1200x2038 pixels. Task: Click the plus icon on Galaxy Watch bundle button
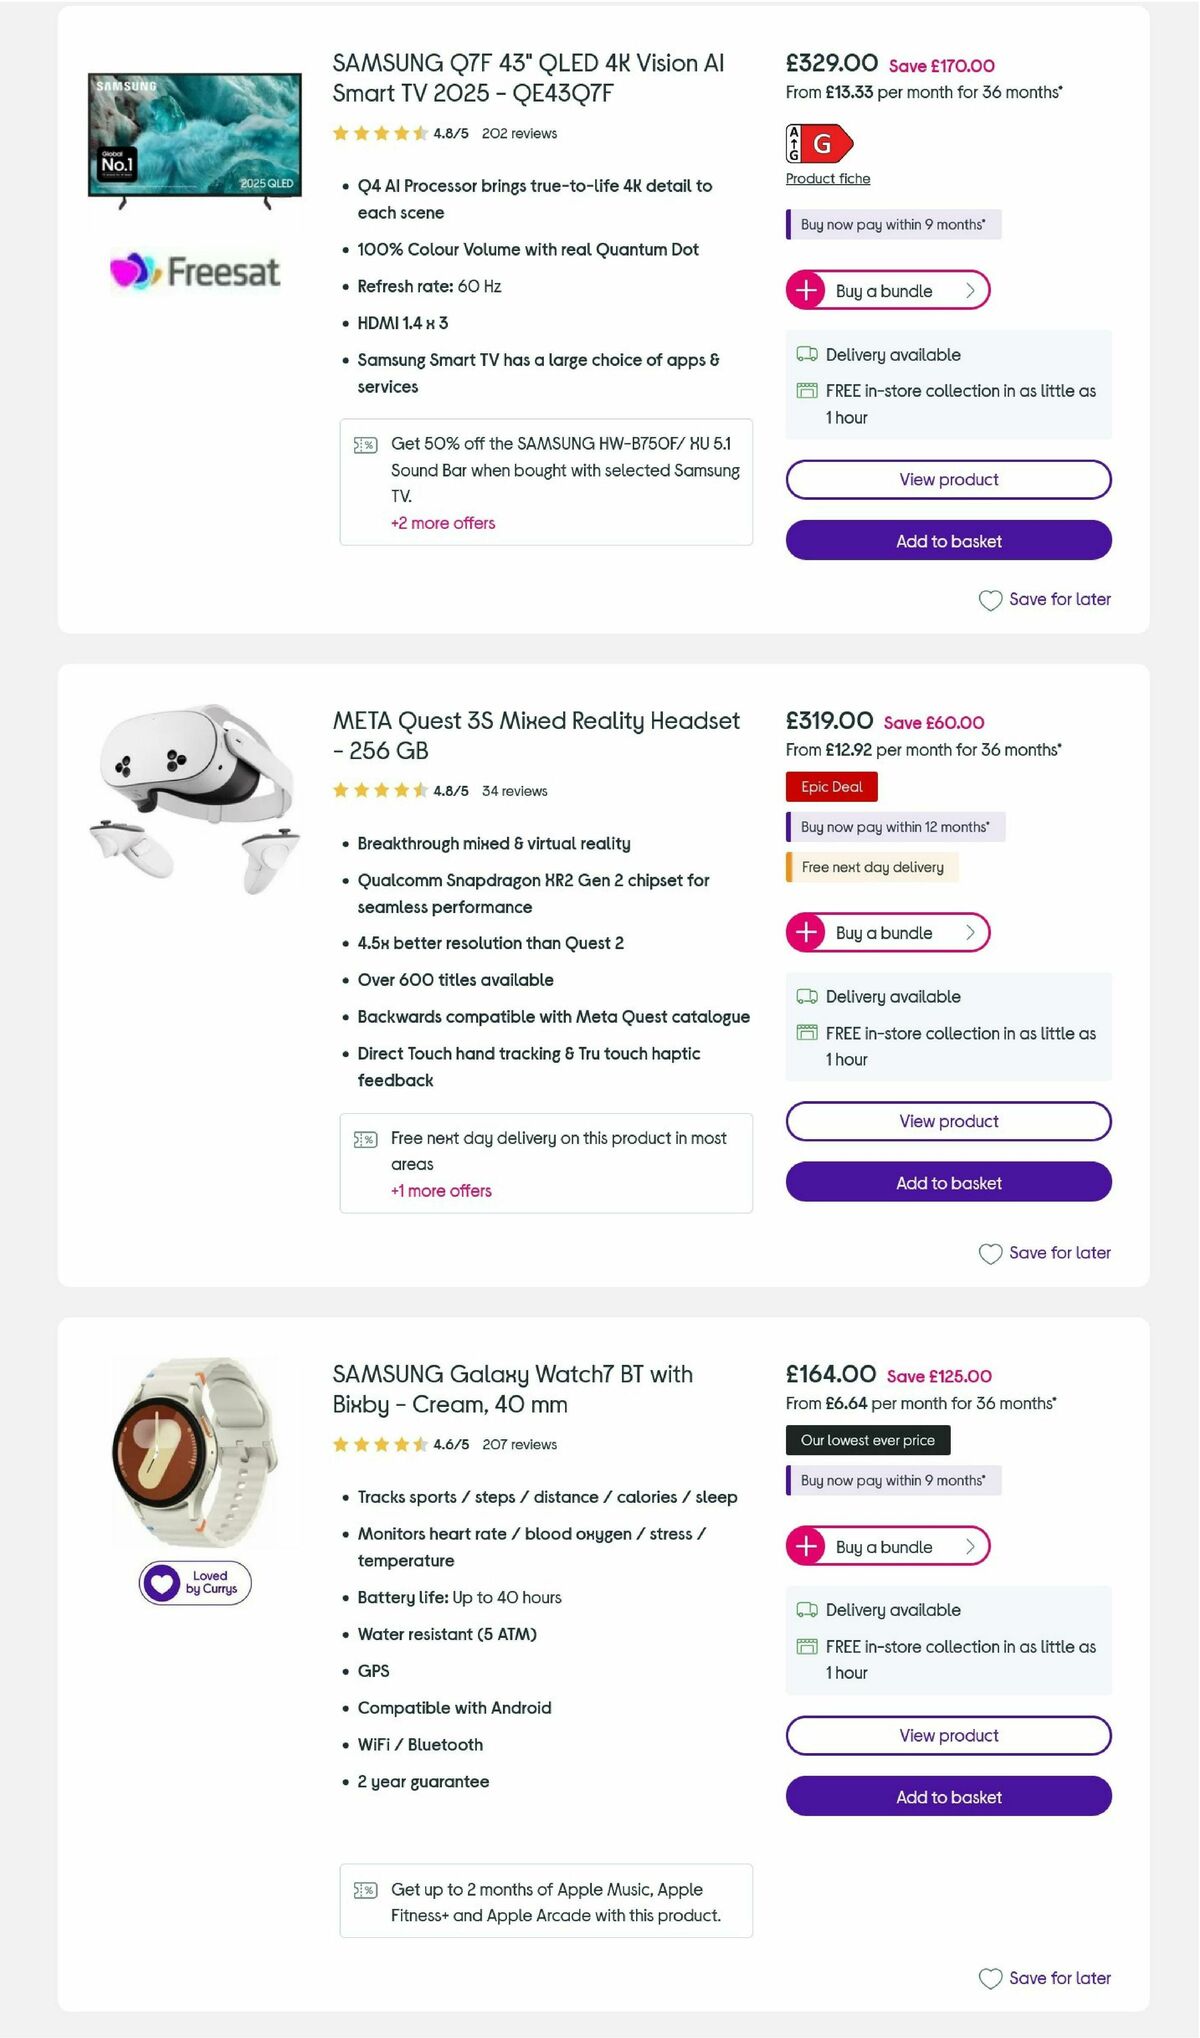coord(806,1546)
